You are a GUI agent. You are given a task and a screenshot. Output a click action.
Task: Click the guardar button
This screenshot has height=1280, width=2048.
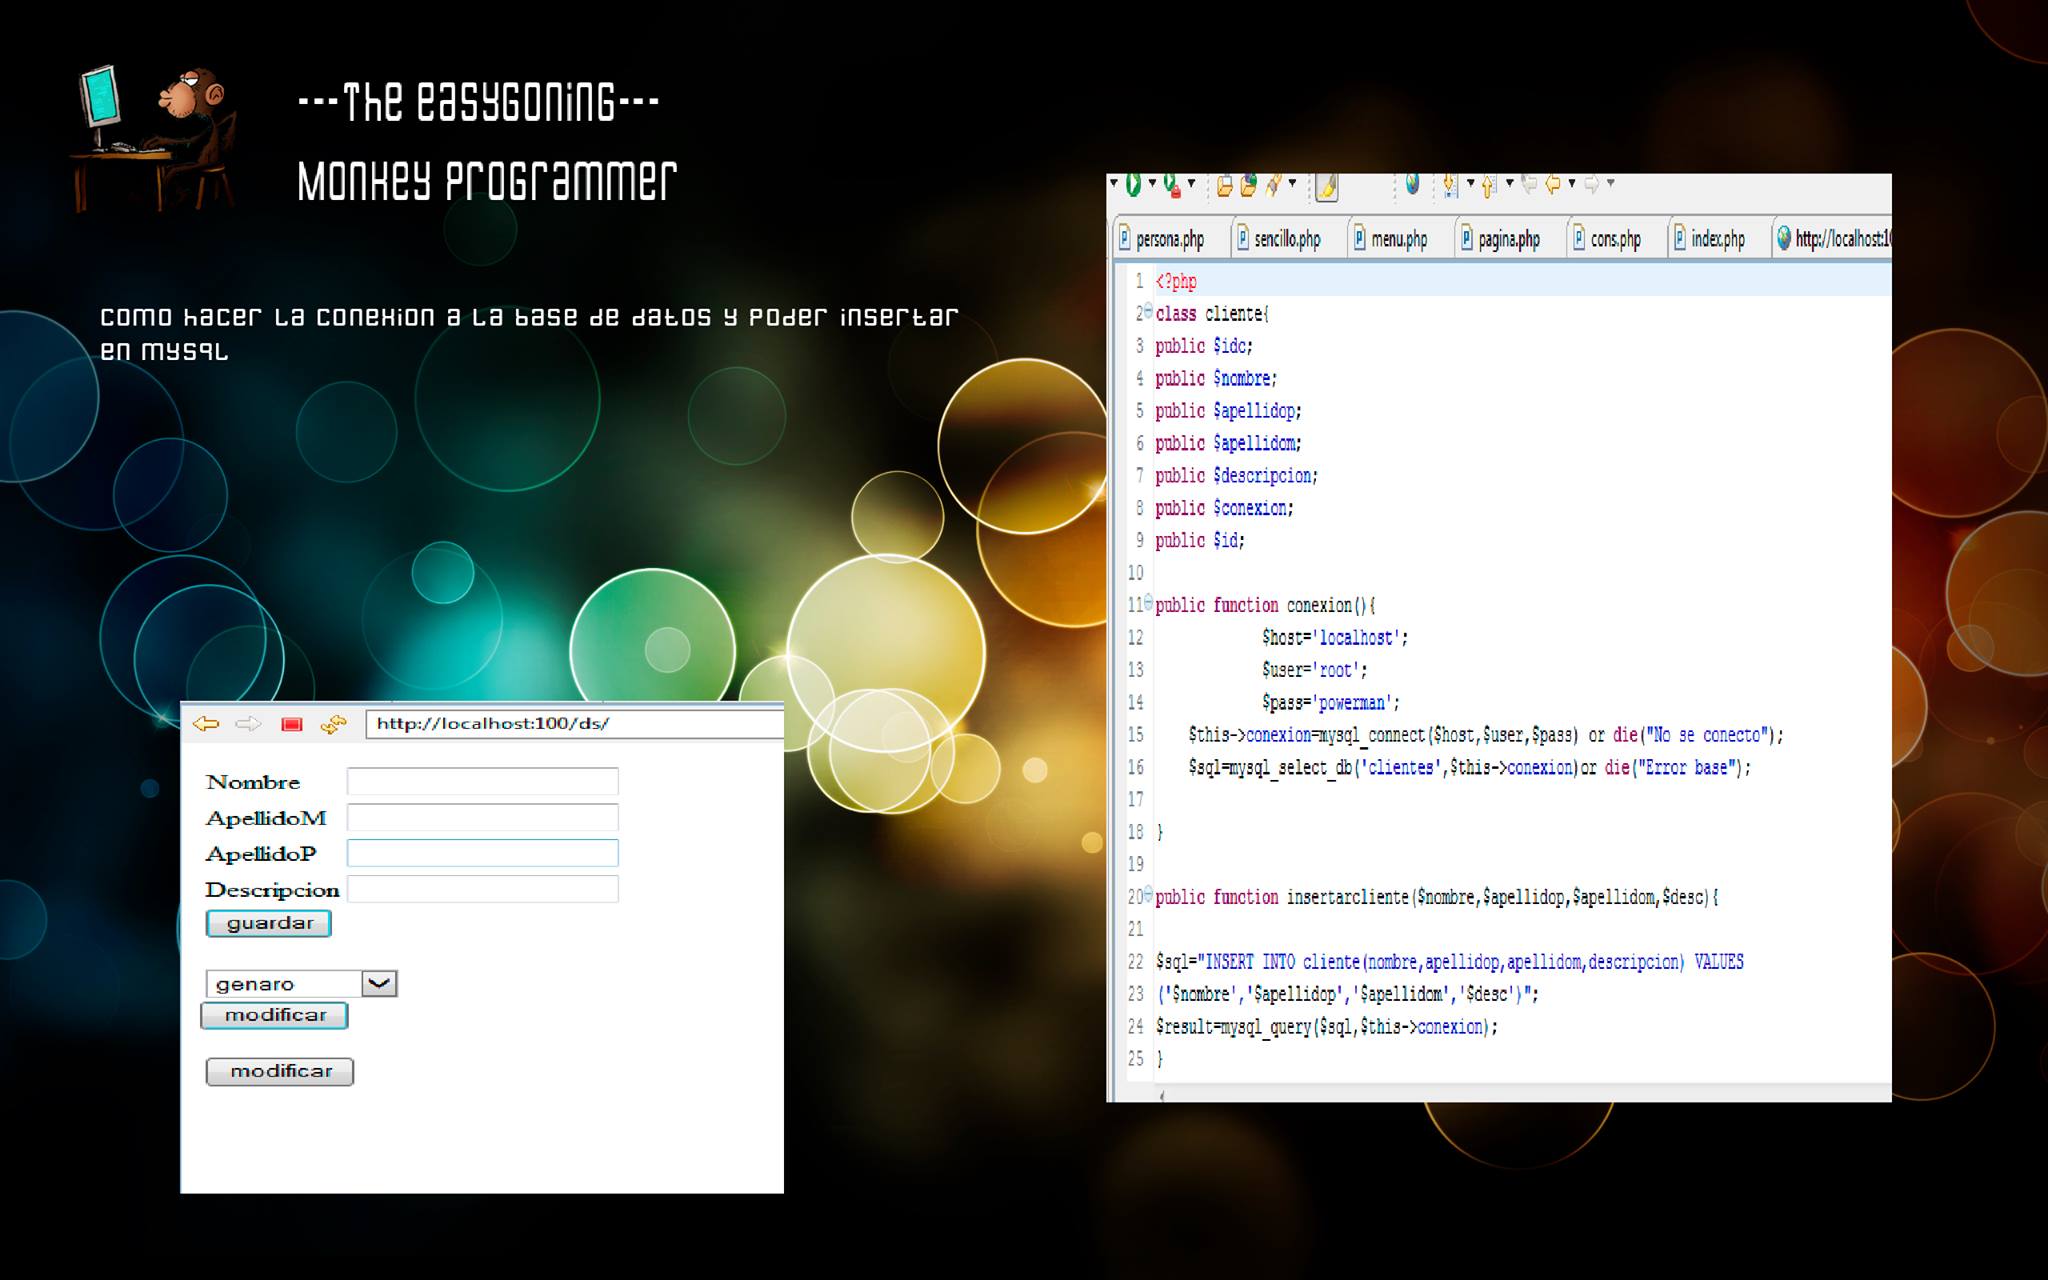point(268,923)
